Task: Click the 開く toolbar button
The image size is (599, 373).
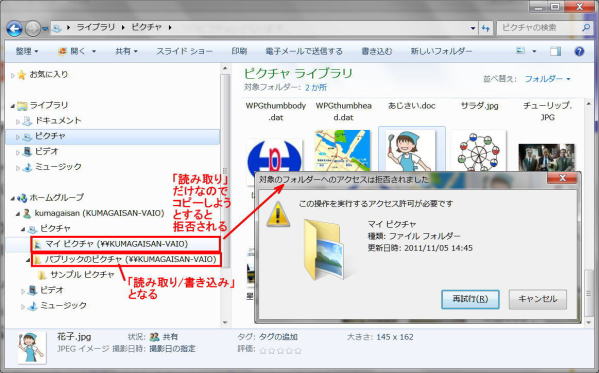Action: 73,51
